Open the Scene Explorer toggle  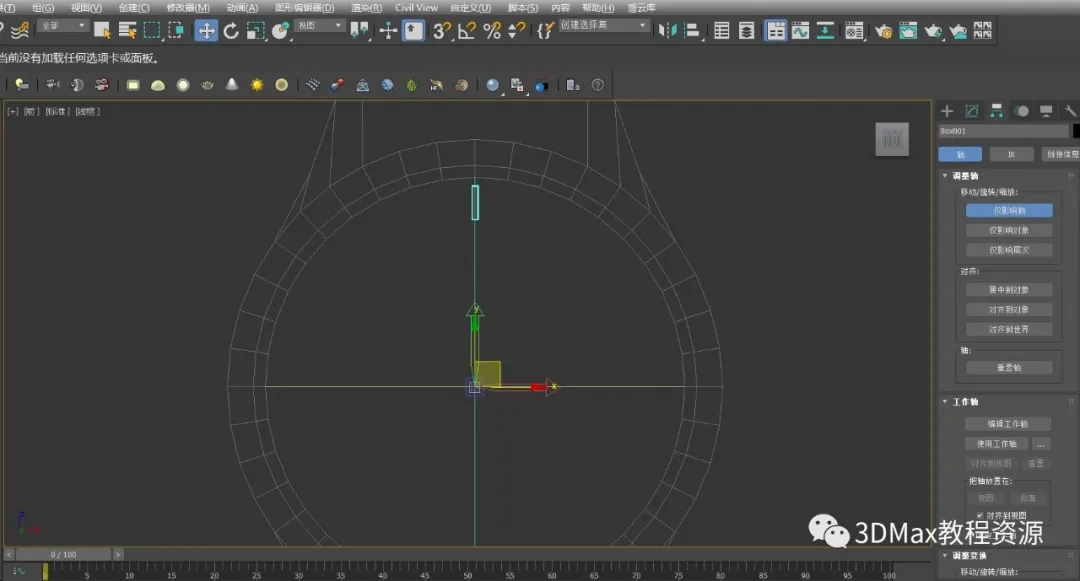point(722,30)
